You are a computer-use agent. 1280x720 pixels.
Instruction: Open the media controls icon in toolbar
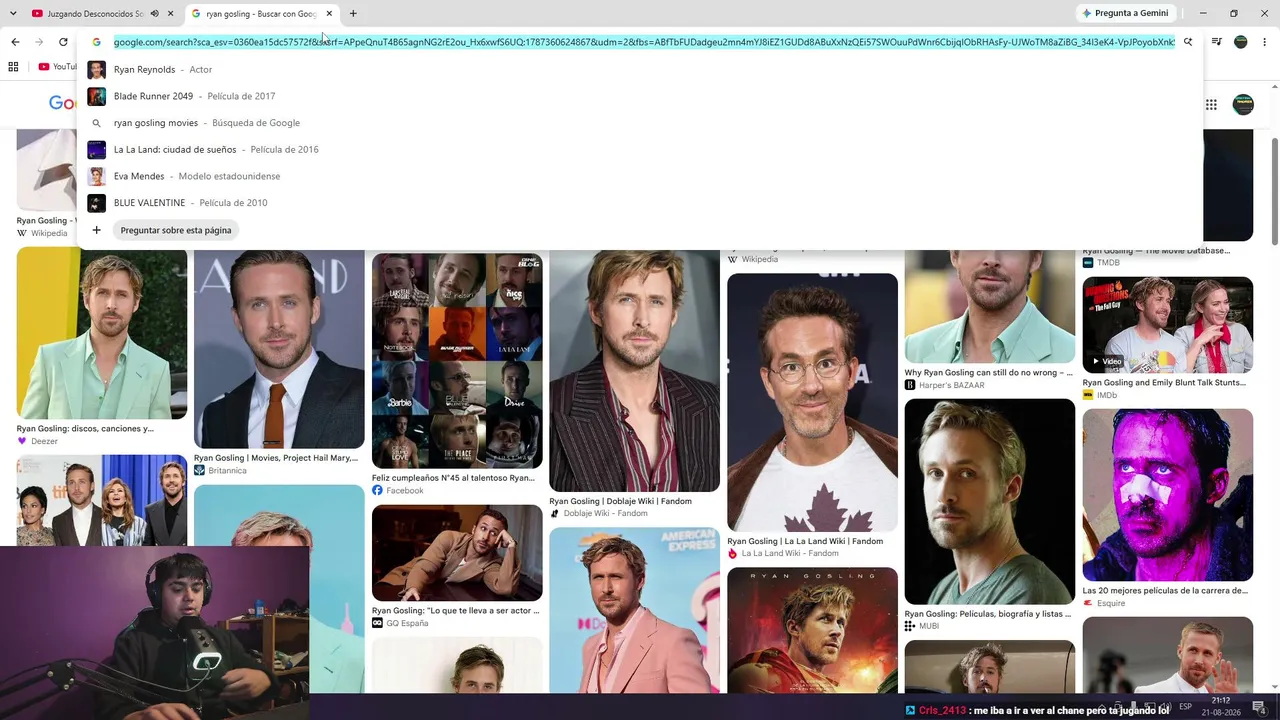[x=1217, y=42]
